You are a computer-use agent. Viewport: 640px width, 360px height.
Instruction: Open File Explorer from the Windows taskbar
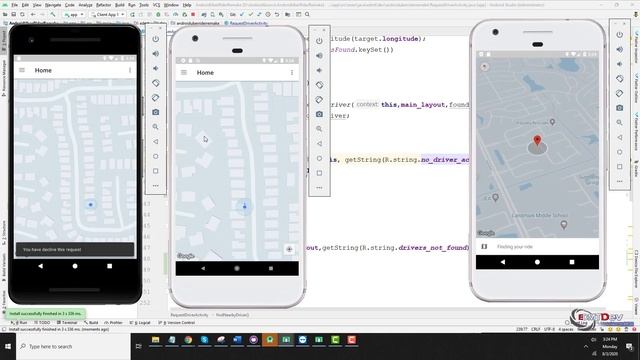(x=156, y=340)
